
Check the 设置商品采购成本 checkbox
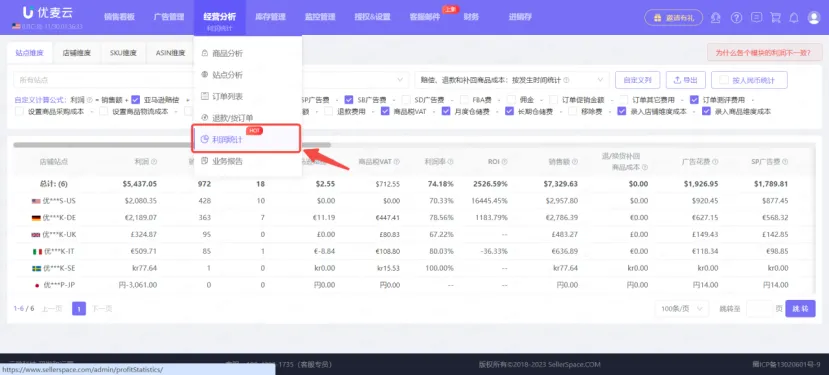pos(19,112)
